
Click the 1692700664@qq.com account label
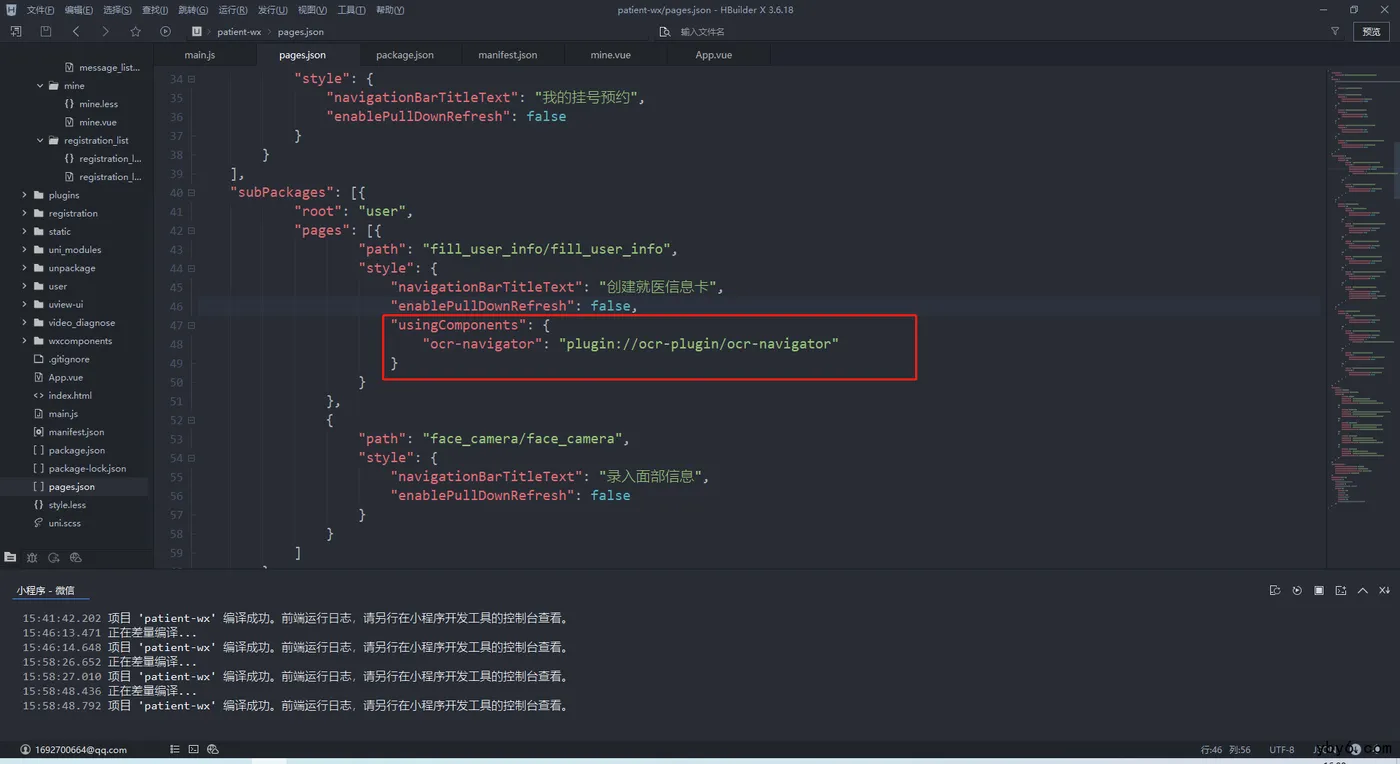click(81, 749)
